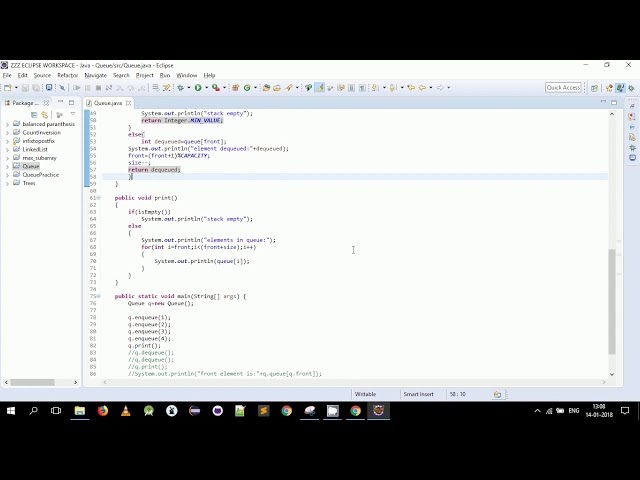This screenshot has width=640, height=480.
Task: Click the Quick Access search field
Action: click(x=563, y=87)
